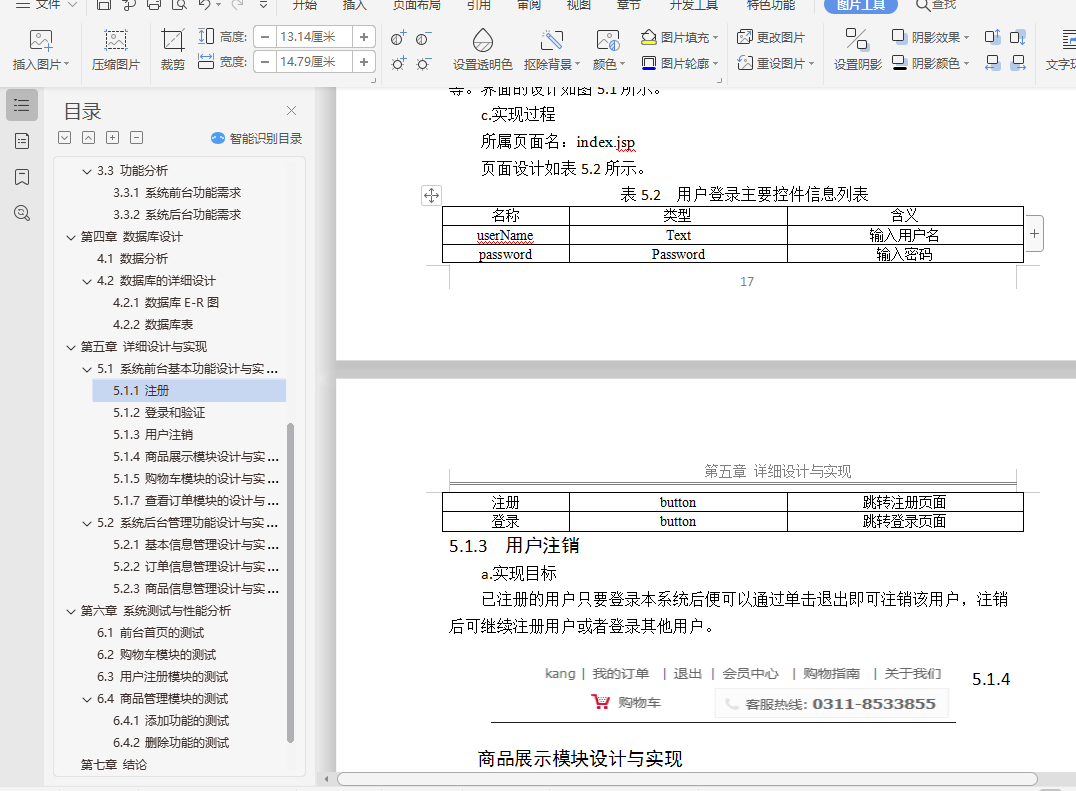Collapse the 5.2 系统后台管理功能 node
The width and height of the screenshot is (1076, 791).
point(87,523)
